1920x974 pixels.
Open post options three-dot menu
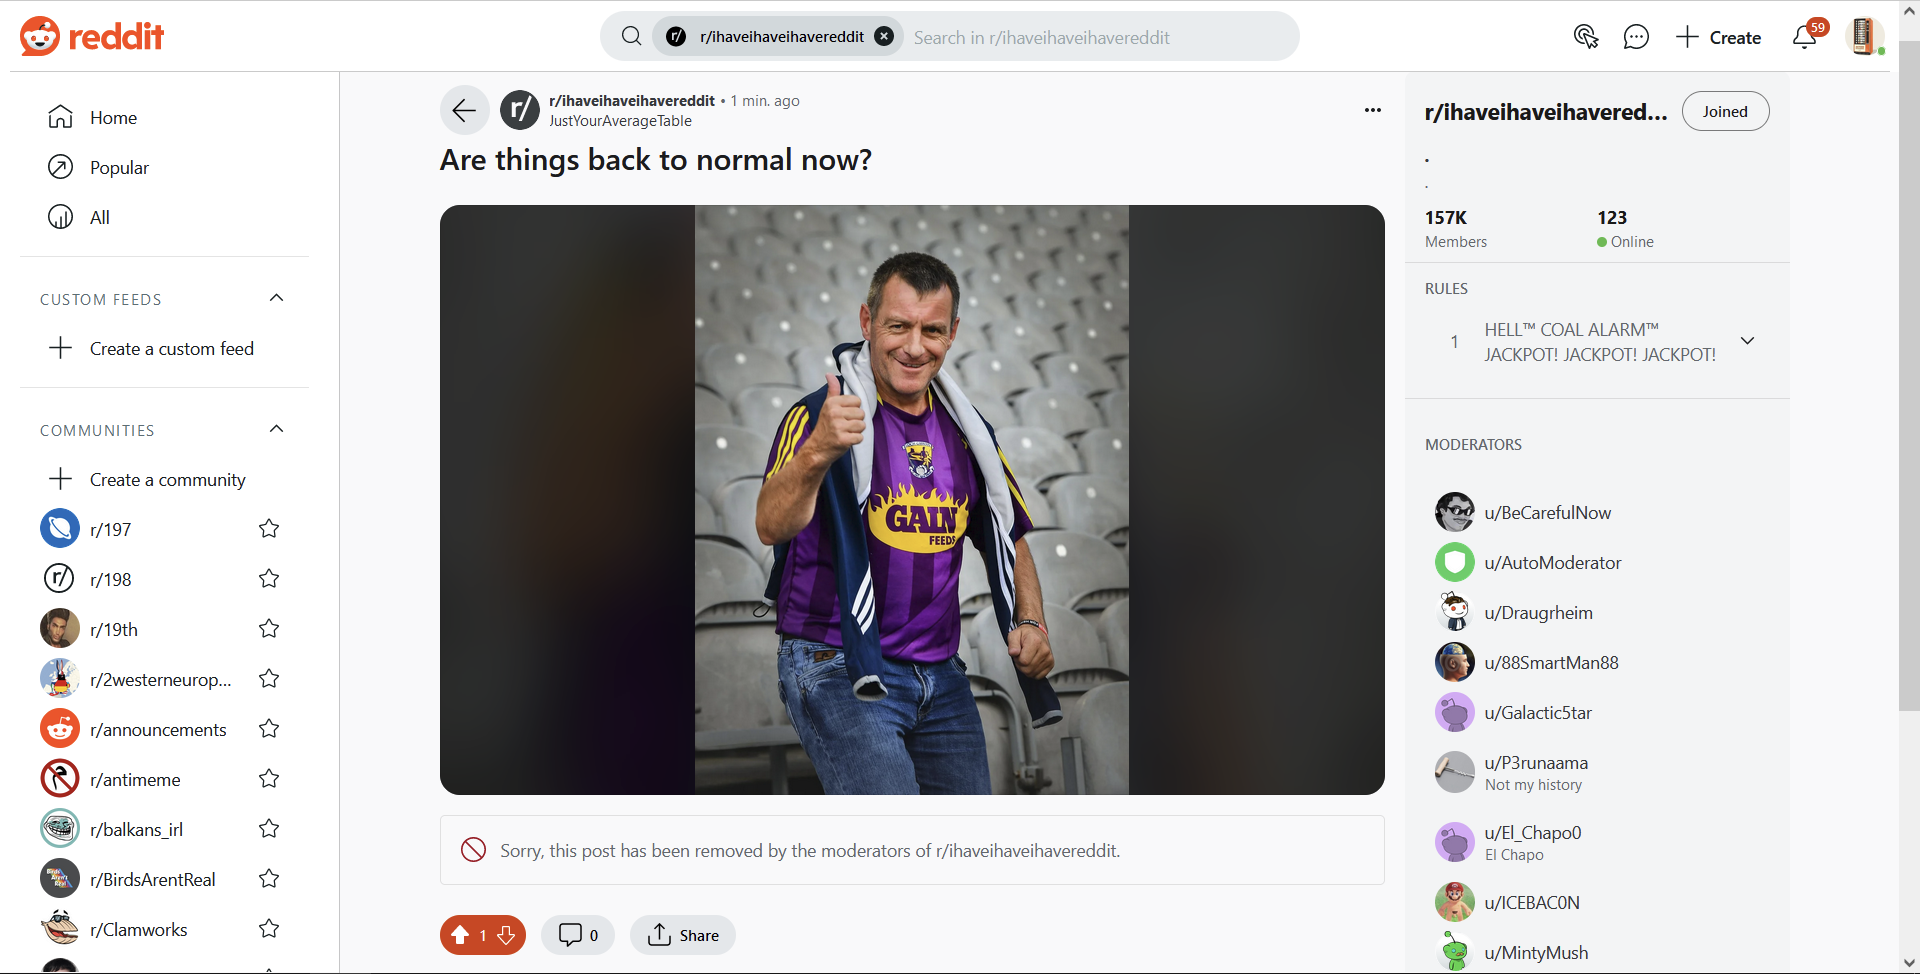coord(1372,110)
